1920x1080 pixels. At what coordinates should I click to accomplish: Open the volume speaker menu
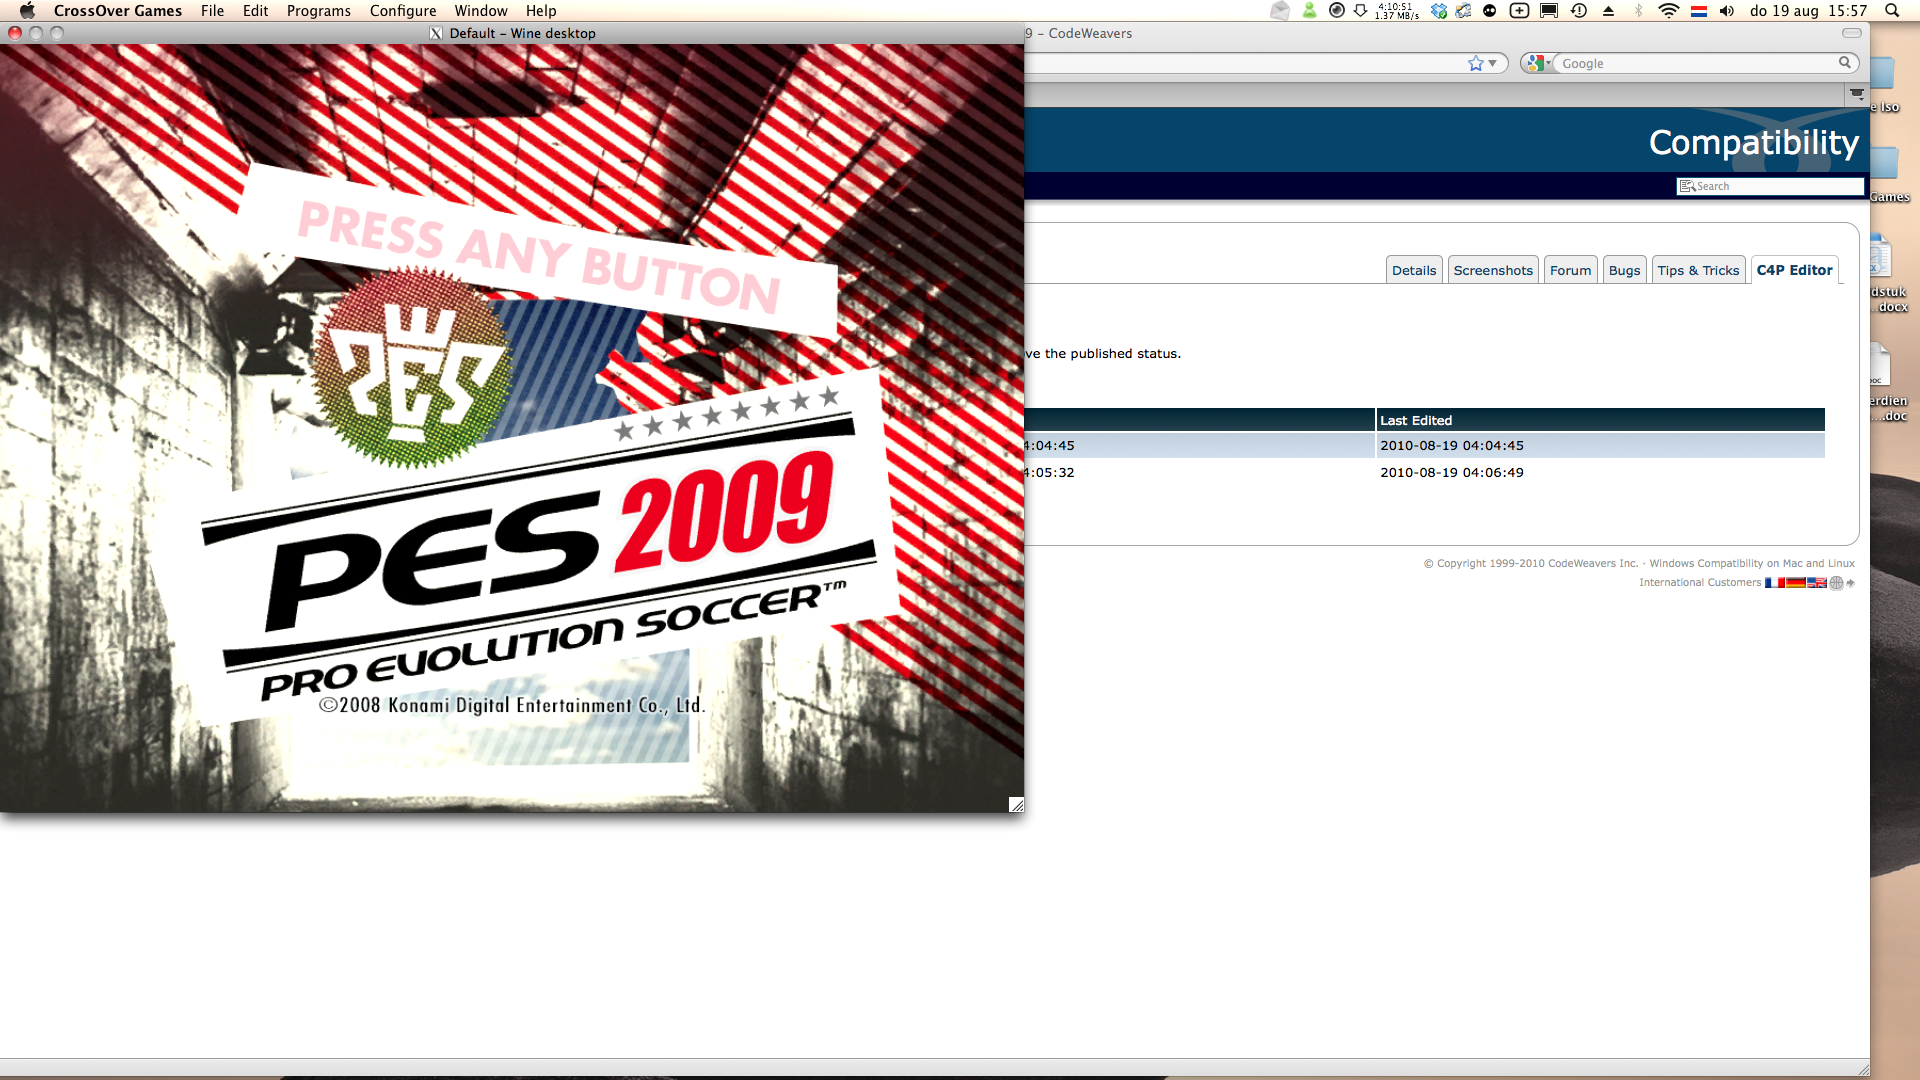pyautogui.click(x=1727, y=11)
